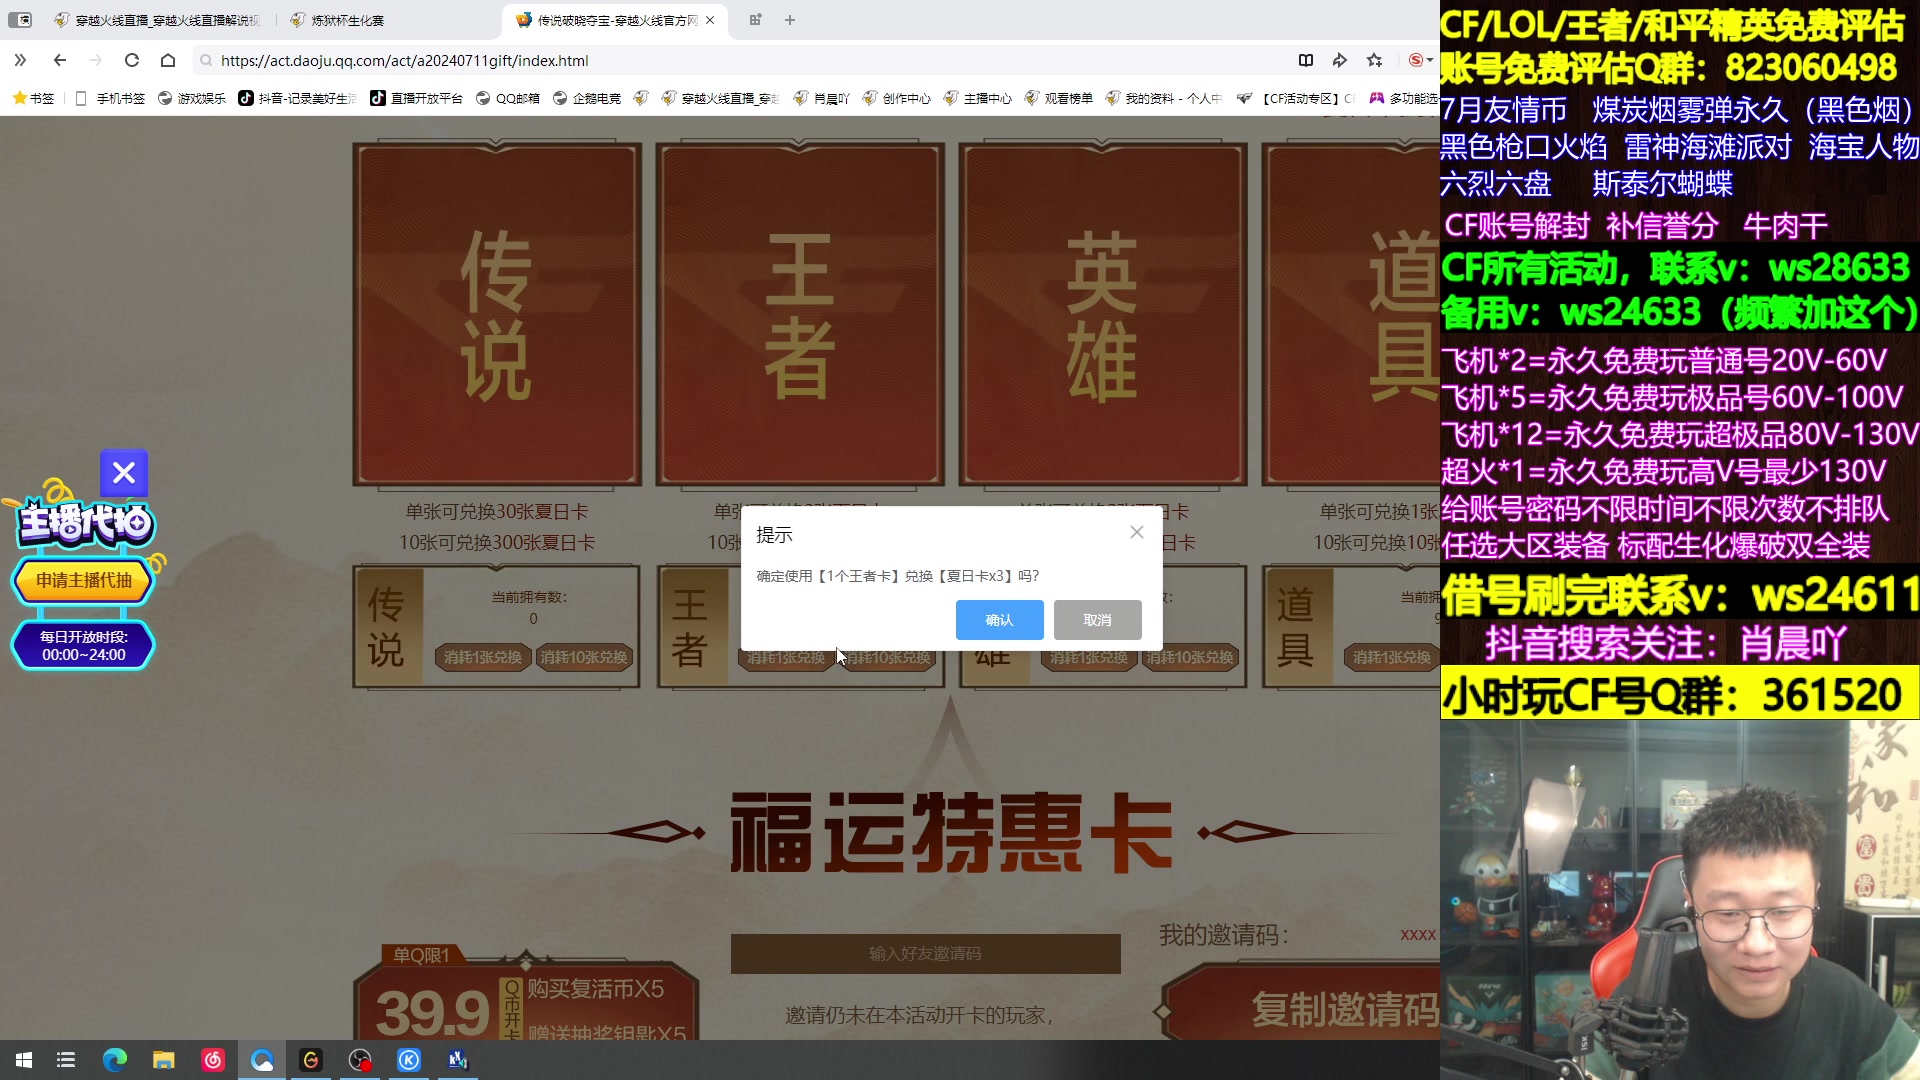Go back to previous page in browser
The height and width of the screenshot is (1080, 1920).
(x=60, y=60)
